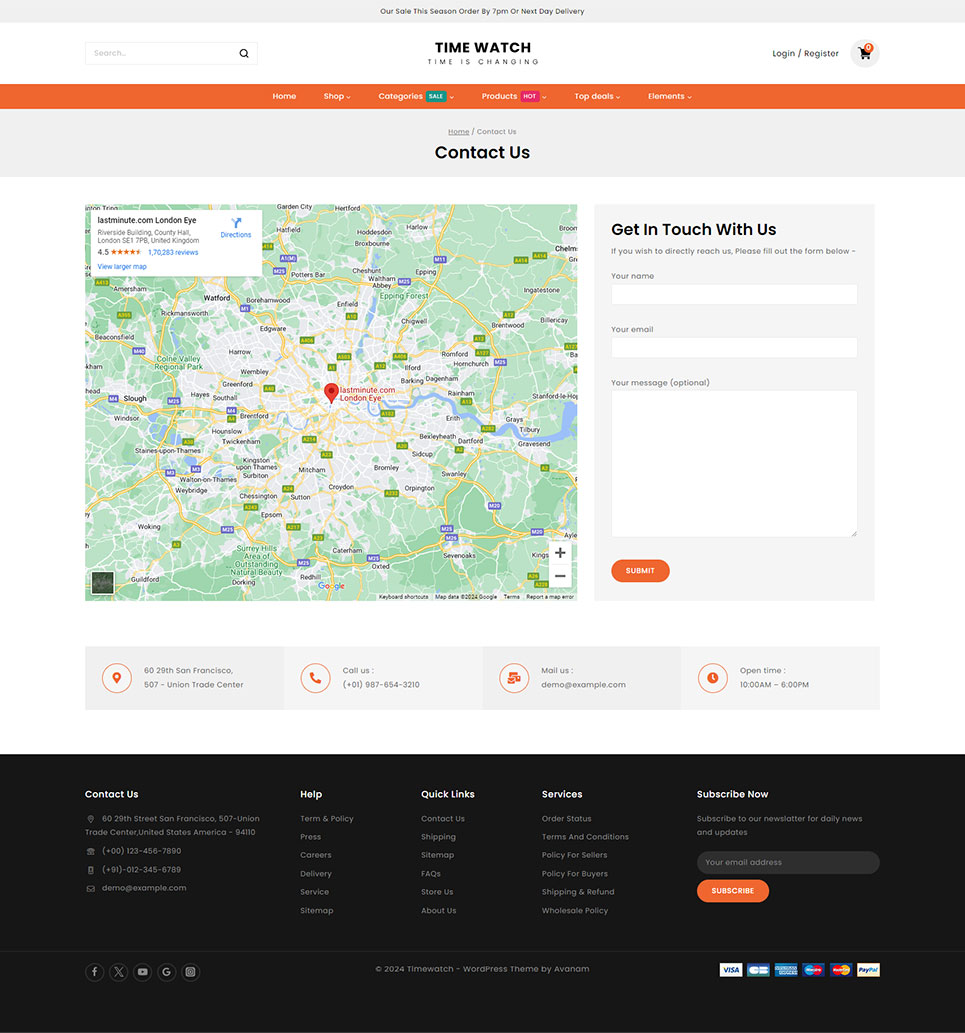Open the YouTube social icon in footer
965x1033 pixels.
tap(143, 972)
